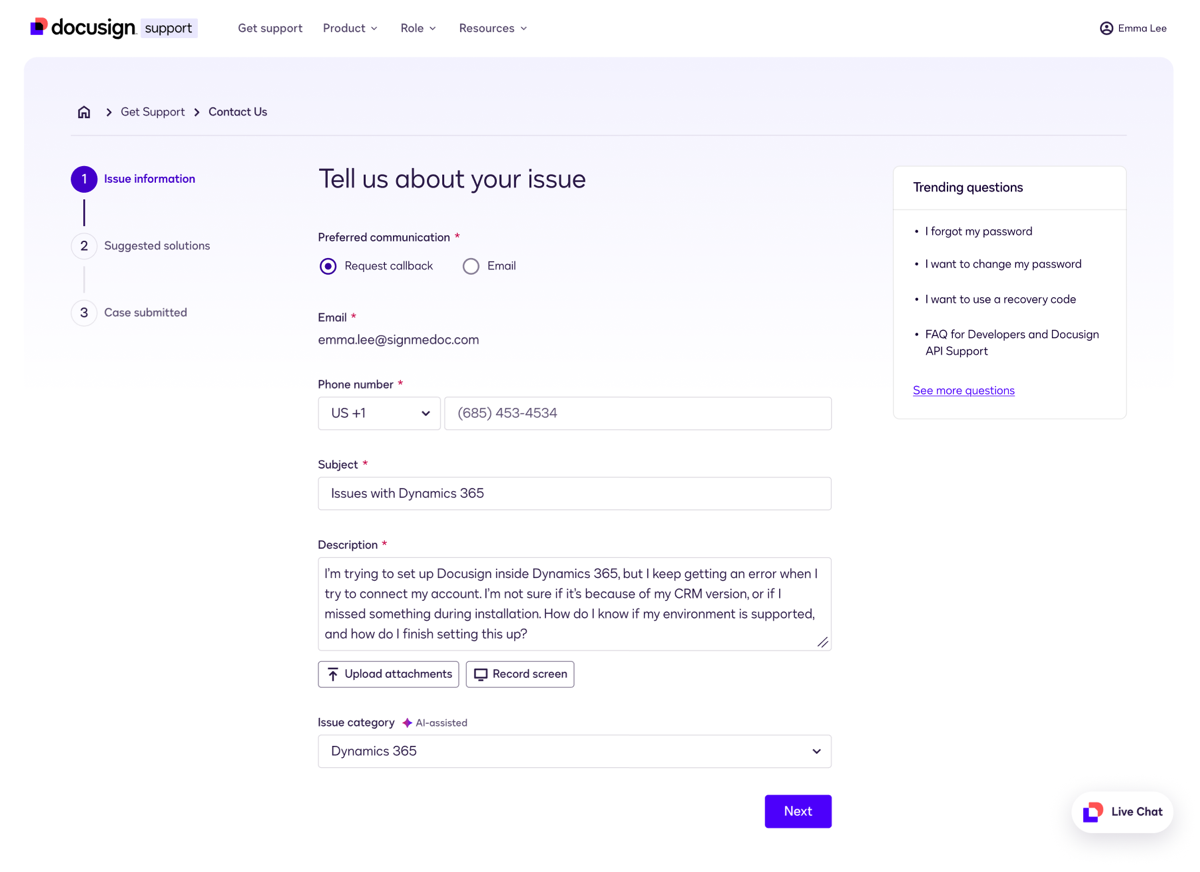This screenshot has width=1200, height=872.
Task: Click the Record screen icon
Action: 479,673
